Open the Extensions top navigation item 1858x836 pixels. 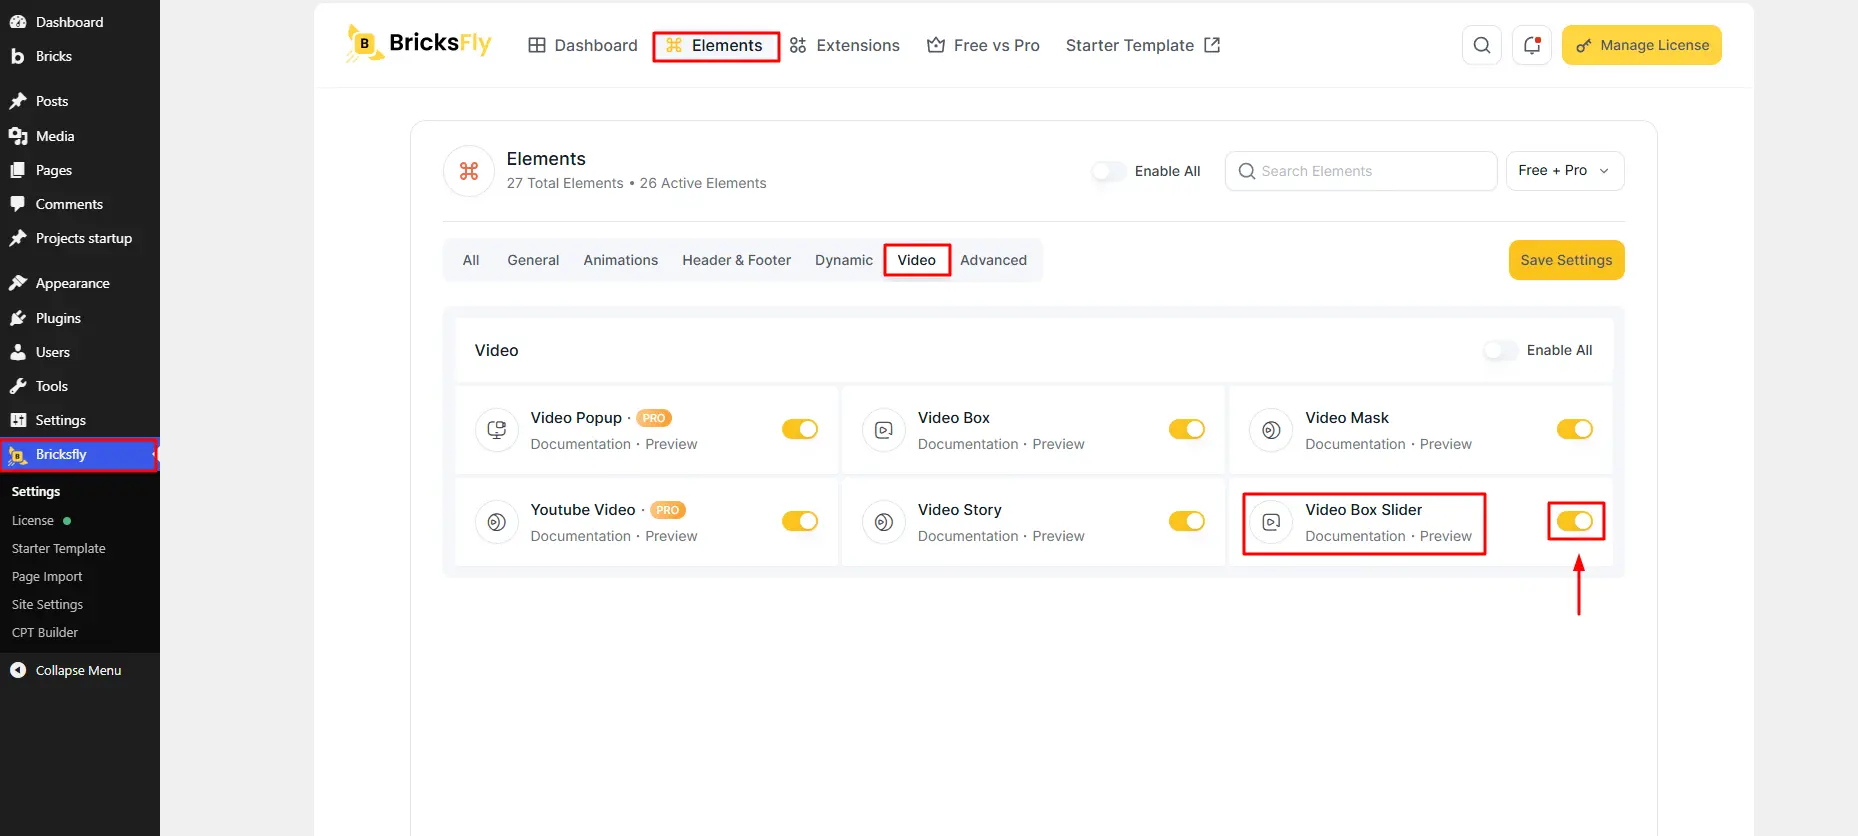845,45
